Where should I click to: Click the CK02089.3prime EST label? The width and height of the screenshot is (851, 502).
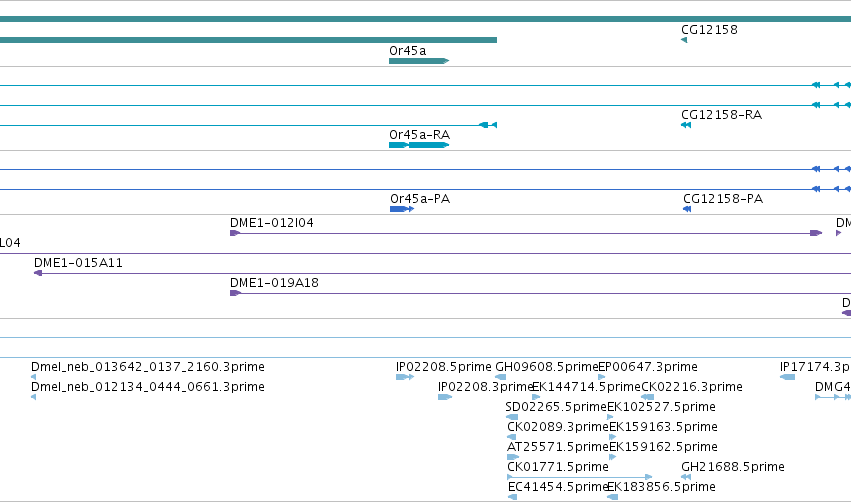pyautogui.click(x=558, y=427)
